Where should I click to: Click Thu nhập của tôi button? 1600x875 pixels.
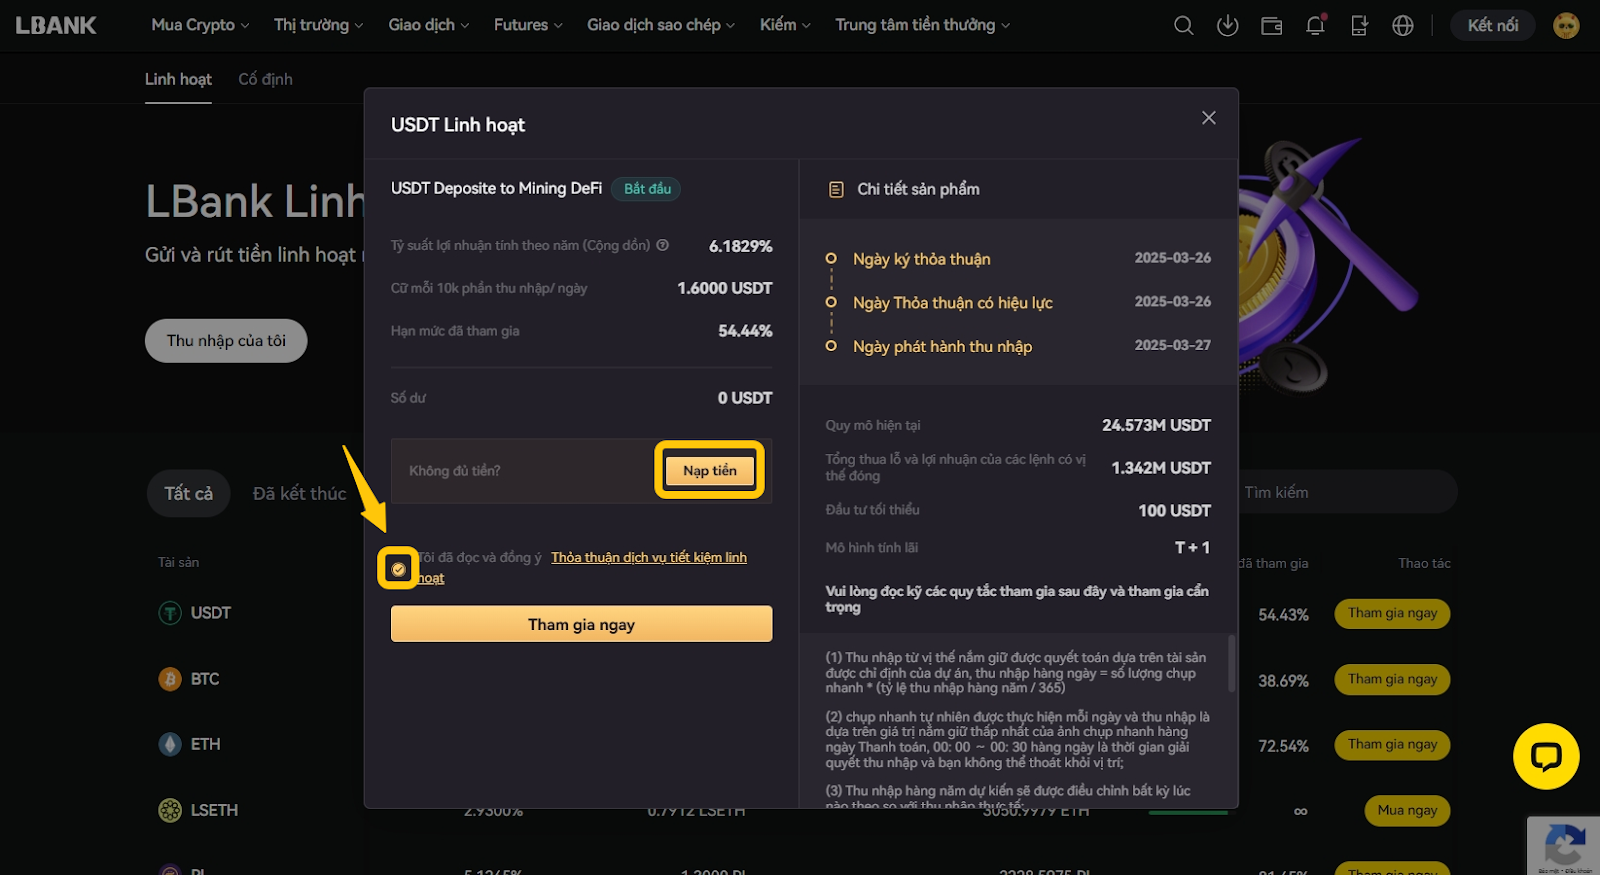(226, 341)
